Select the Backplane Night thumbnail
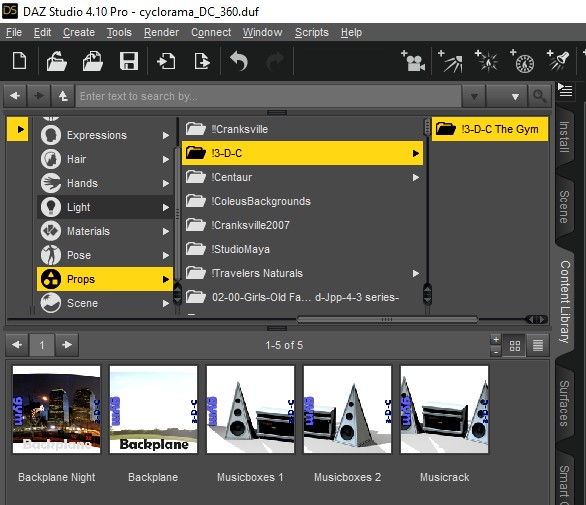Image resolution: width=586 pixels, height=505 pixels. 56,410
